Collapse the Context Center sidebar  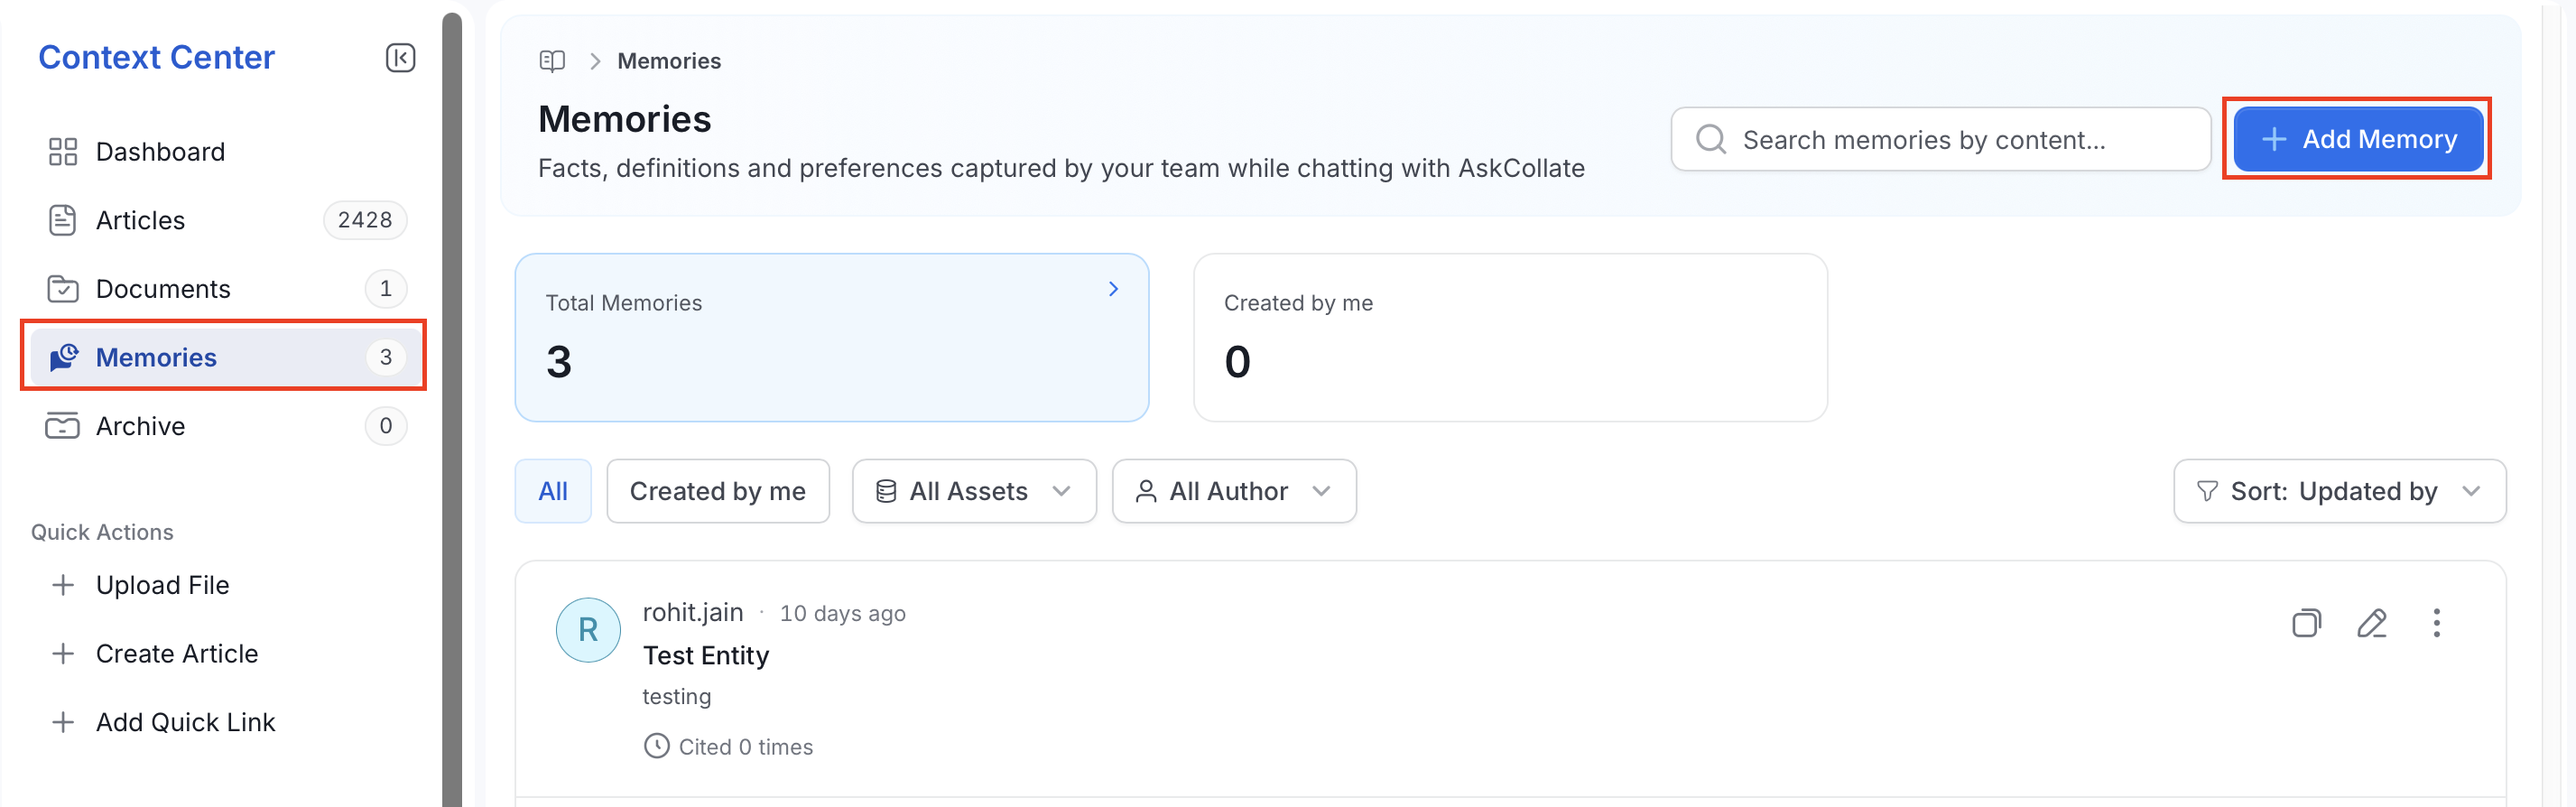coord(400,58)
